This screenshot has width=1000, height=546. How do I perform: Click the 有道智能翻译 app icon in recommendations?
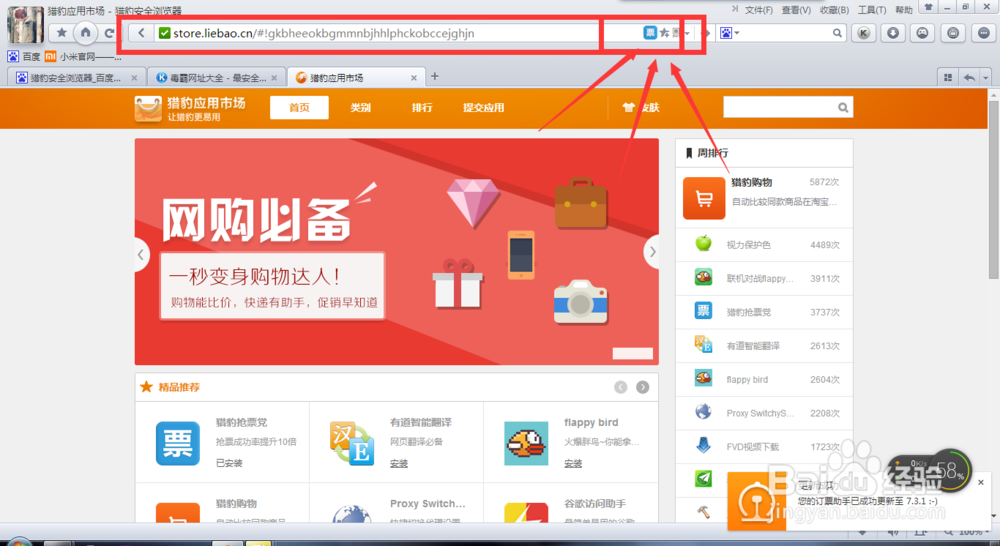351,443
